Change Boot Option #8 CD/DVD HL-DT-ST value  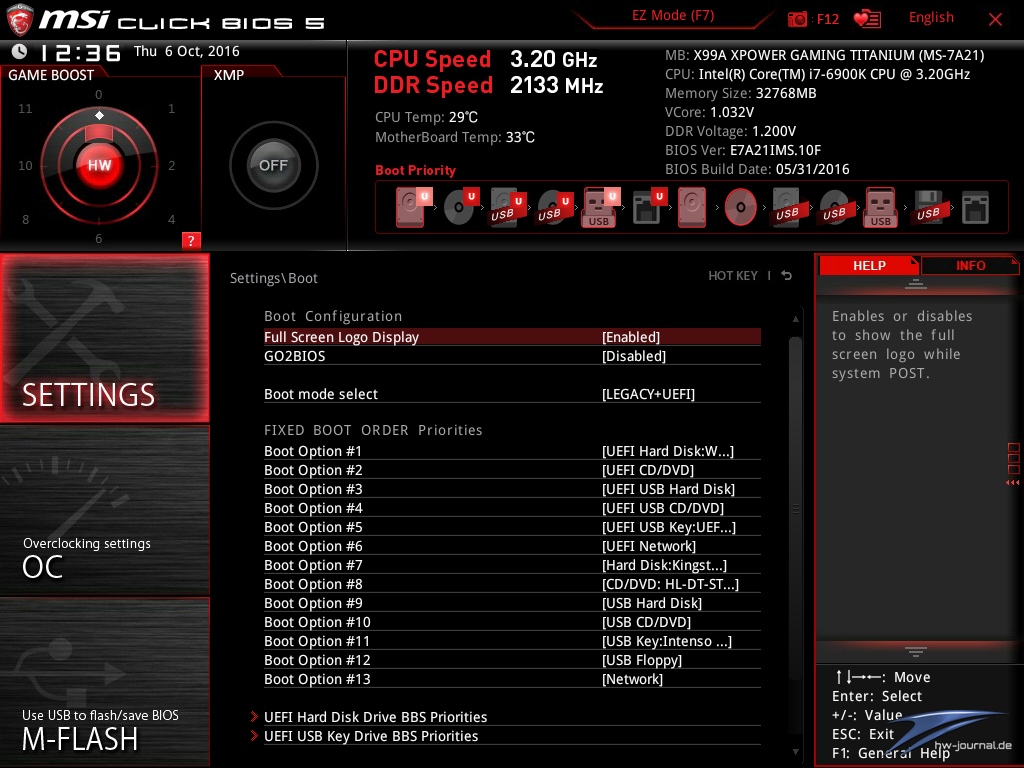tap(670, 583)
